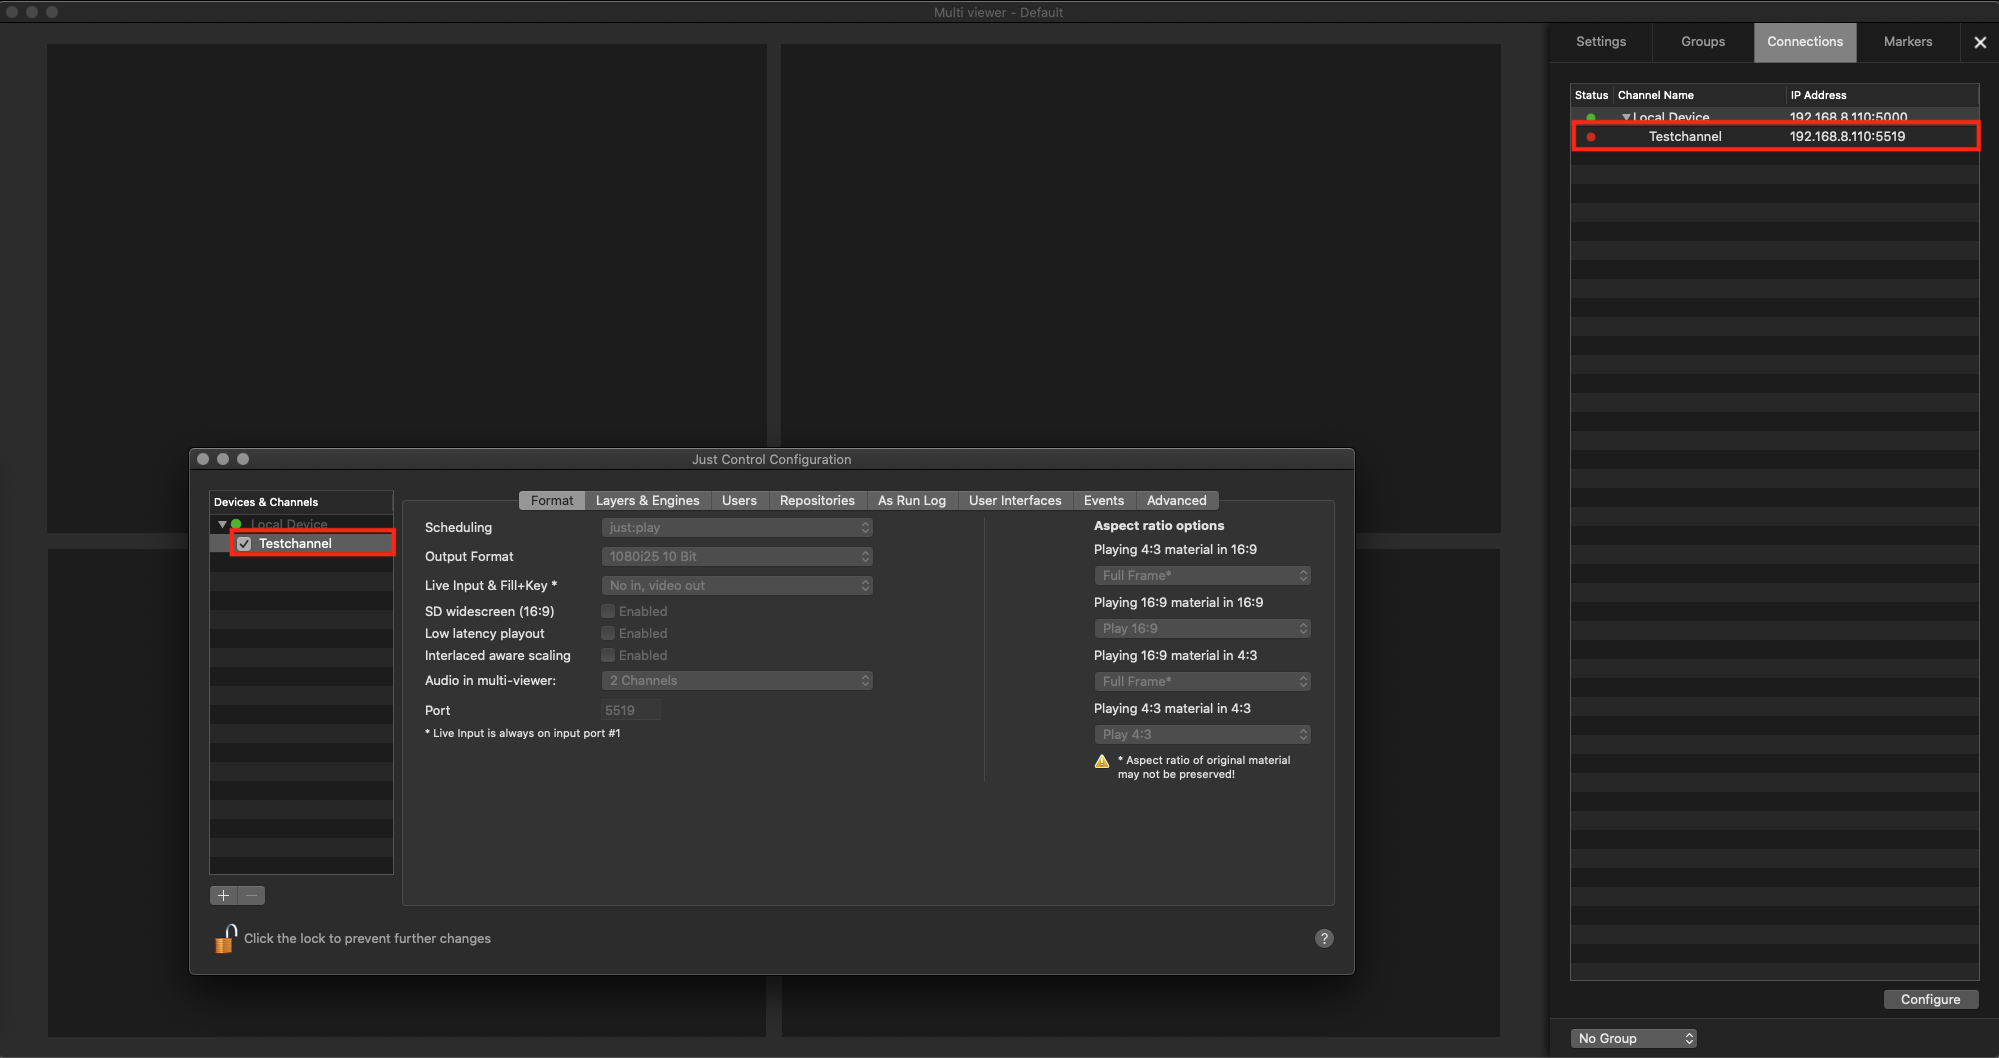This screenshot has height=1058, width=1999.
Task: Click the warning triangle about aspect ratio
Action: pos(1102,762)
